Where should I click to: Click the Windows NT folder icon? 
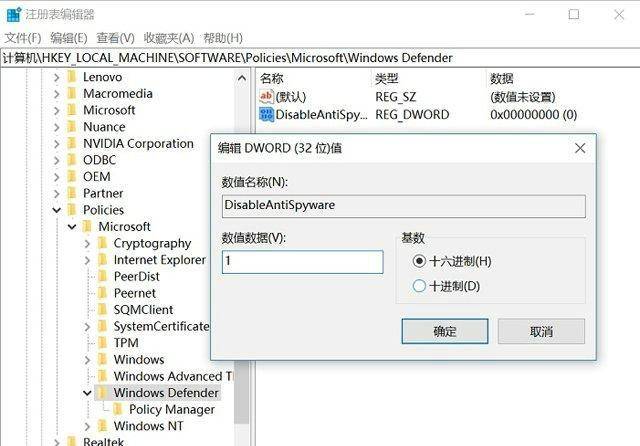click(102, 426)
